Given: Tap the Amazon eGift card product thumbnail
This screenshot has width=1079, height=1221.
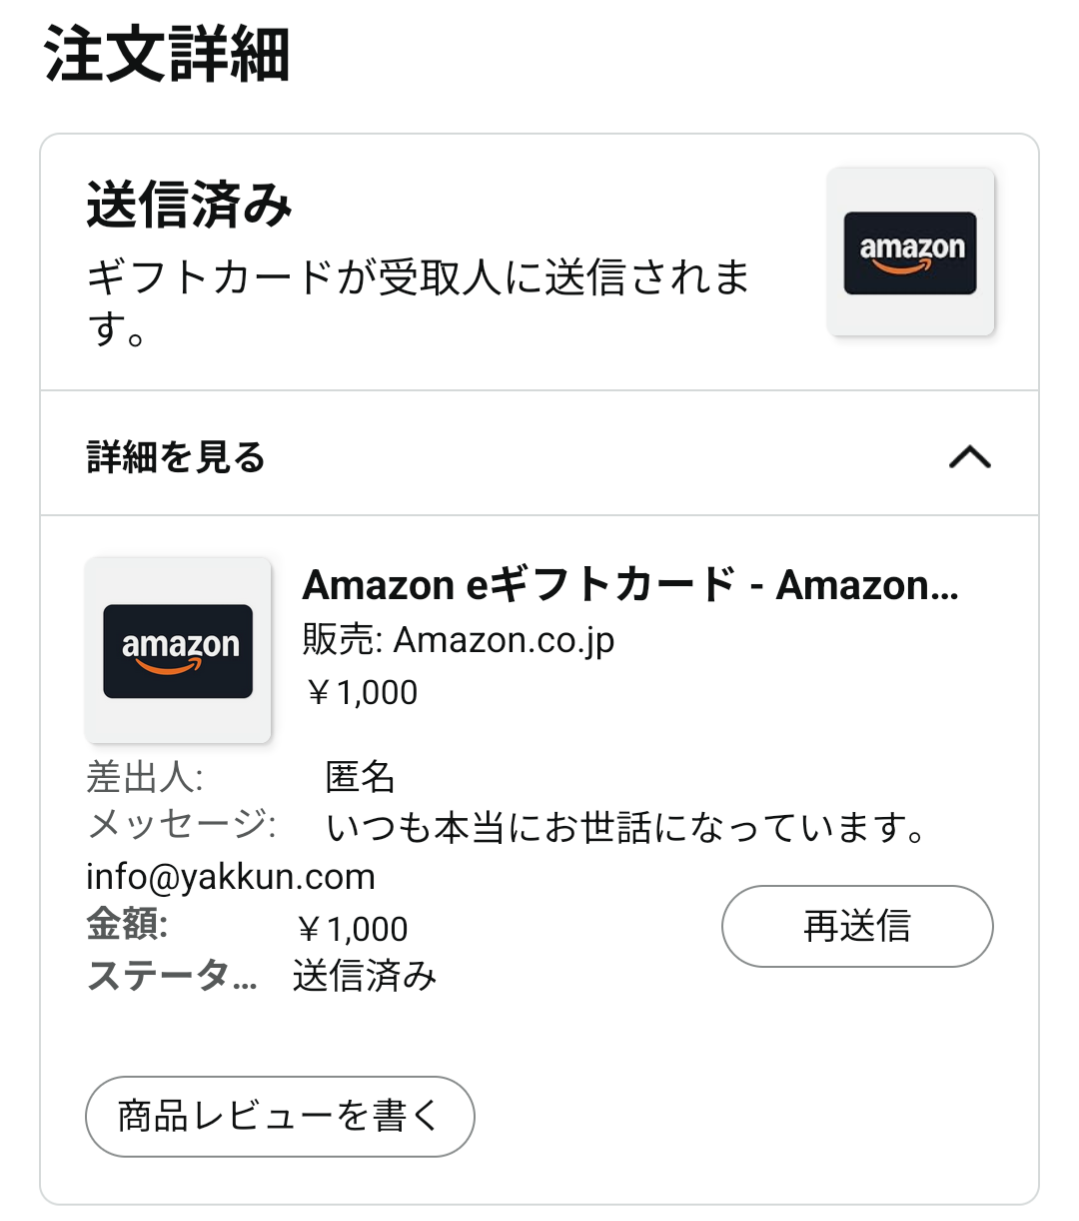Looking at the screenshot, I should point(178,650).
